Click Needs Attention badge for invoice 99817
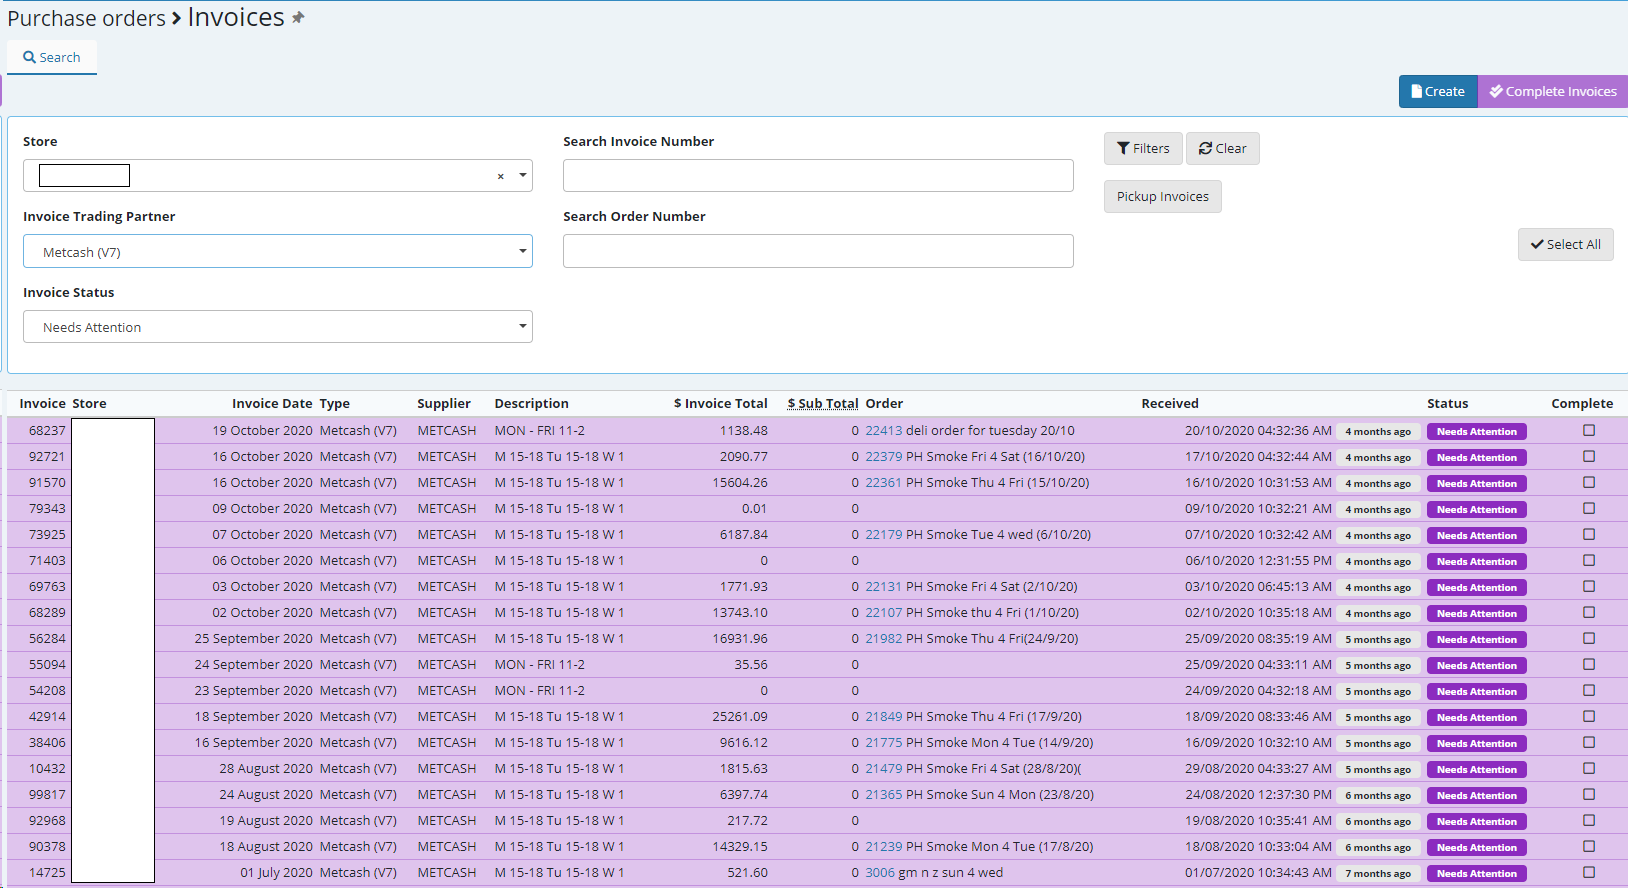The image size is (1628, 888). (1477, 796)
